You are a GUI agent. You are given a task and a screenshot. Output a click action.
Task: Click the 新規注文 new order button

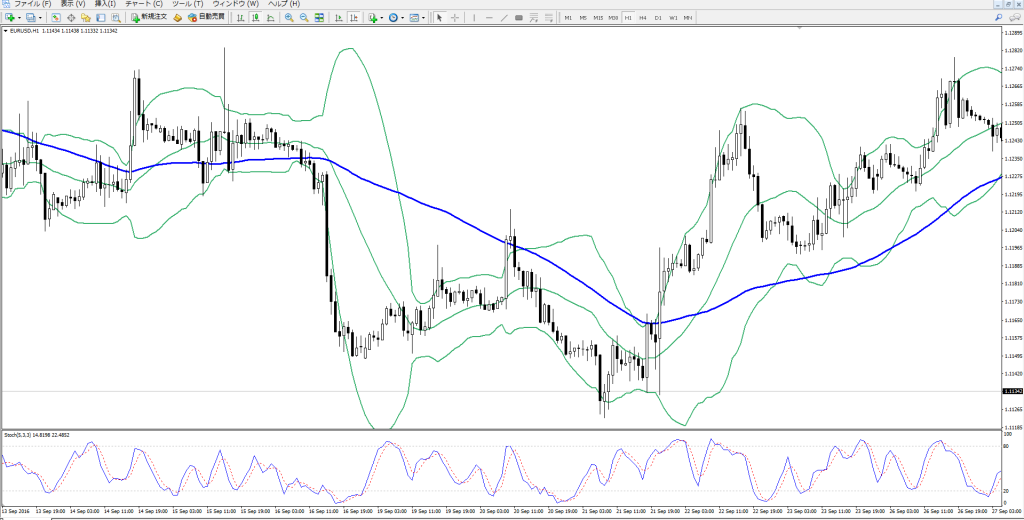(x=148, y=18)
